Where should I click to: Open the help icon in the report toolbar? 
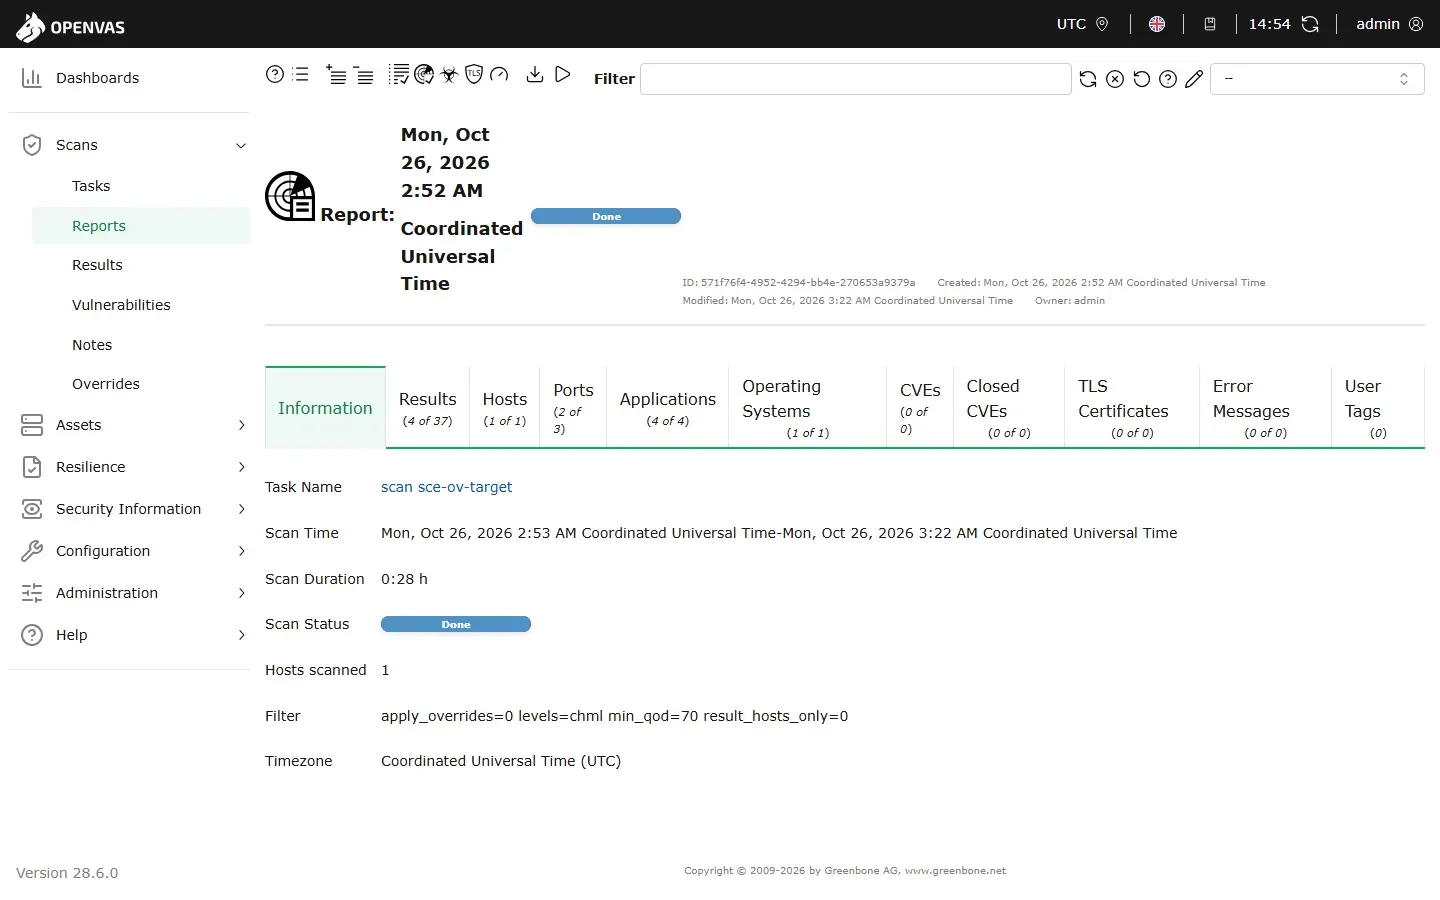click(x=275, y=74)
